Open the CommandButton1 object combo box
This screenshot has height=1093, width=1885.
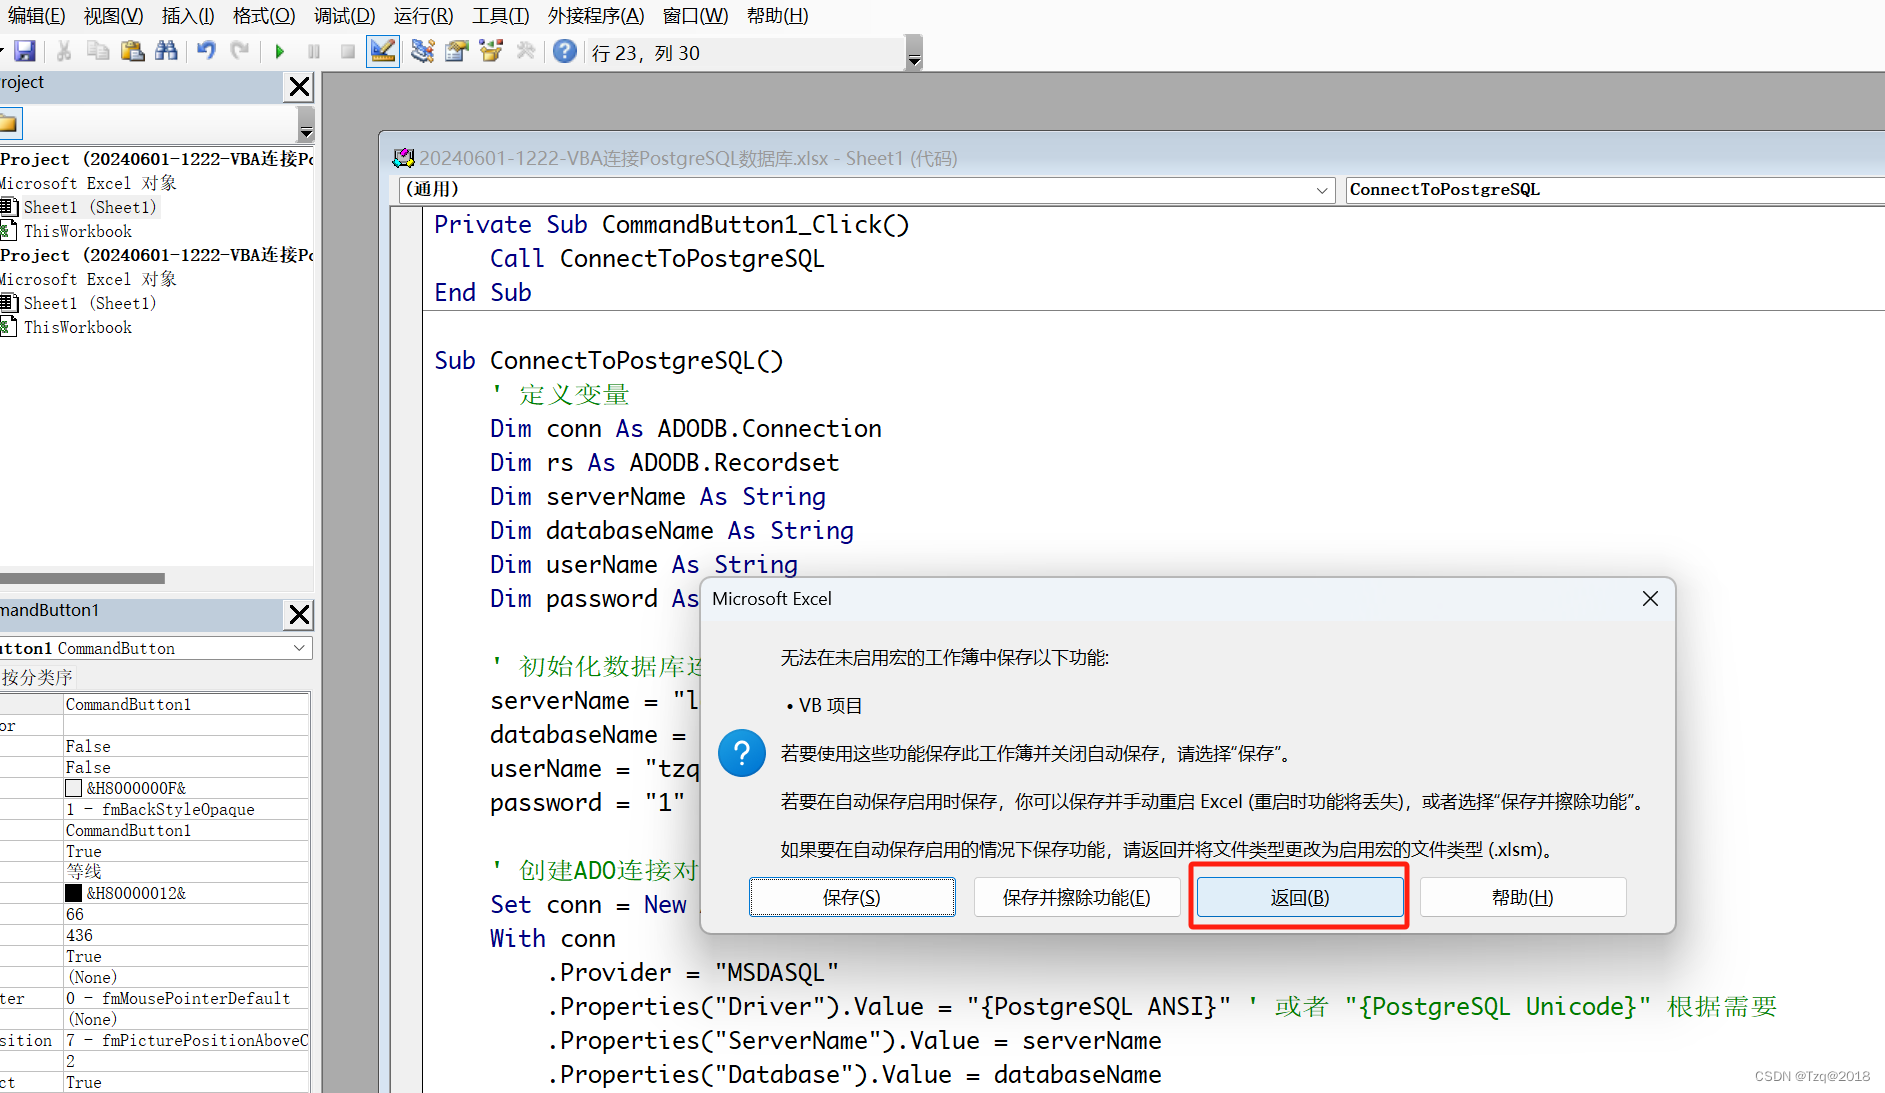click(x=297, y=648)
